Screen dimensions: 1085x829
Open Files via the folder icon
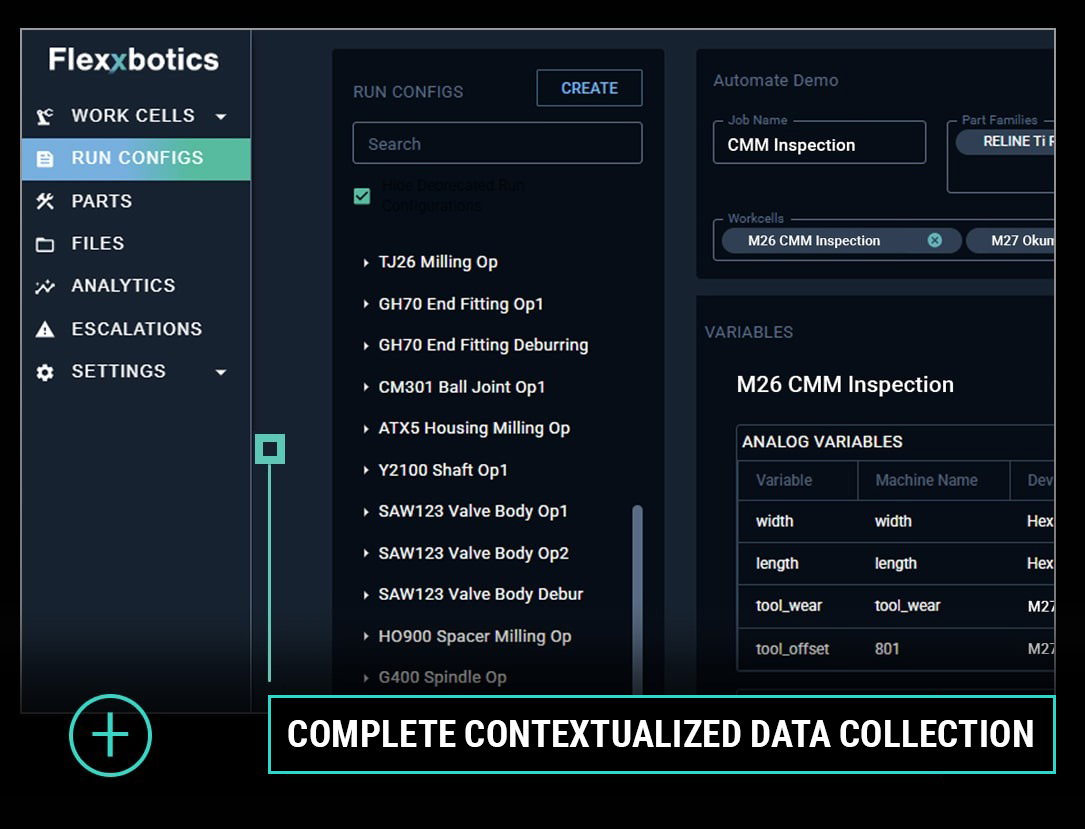coord(44,243)
